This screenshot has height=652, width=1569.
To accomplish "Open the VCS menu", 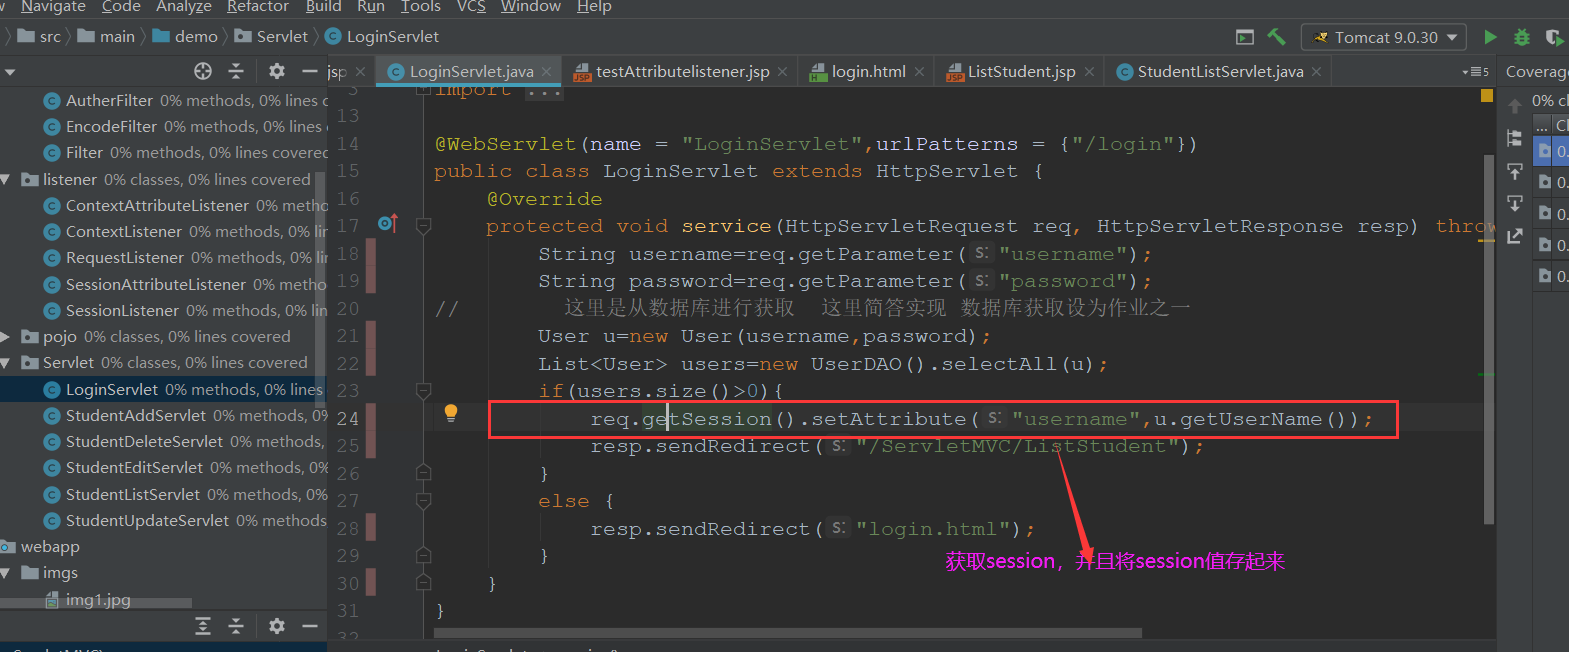I will coord(471,7).
